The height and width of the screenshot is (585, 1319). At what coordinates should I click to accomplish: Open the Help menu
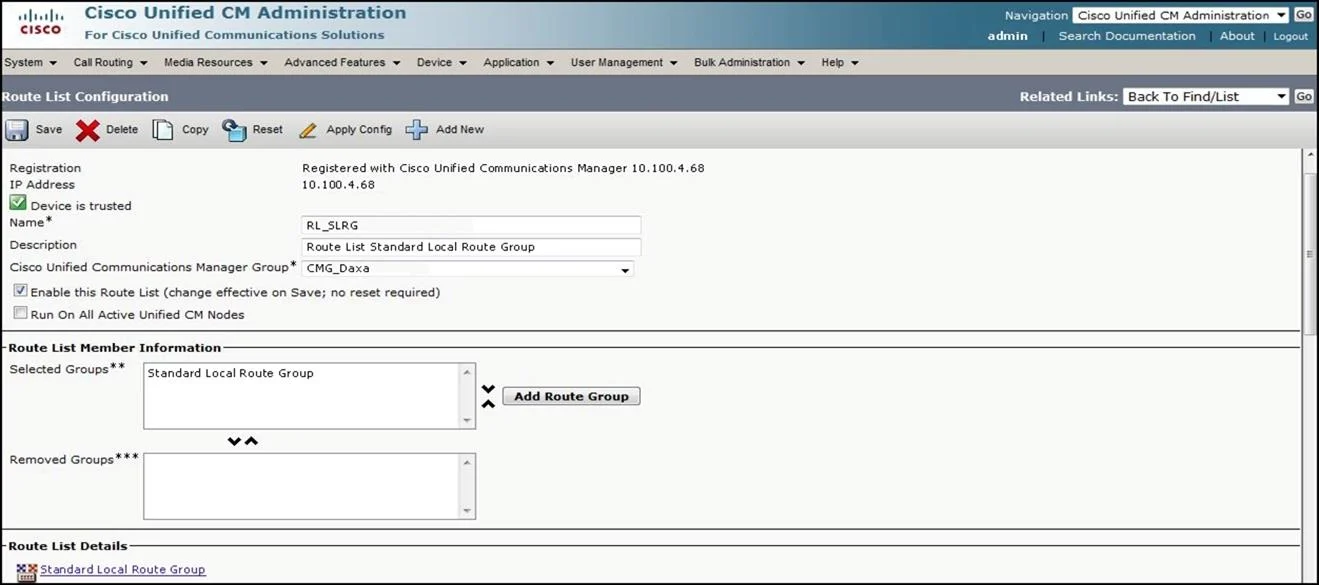click(840, 62)
